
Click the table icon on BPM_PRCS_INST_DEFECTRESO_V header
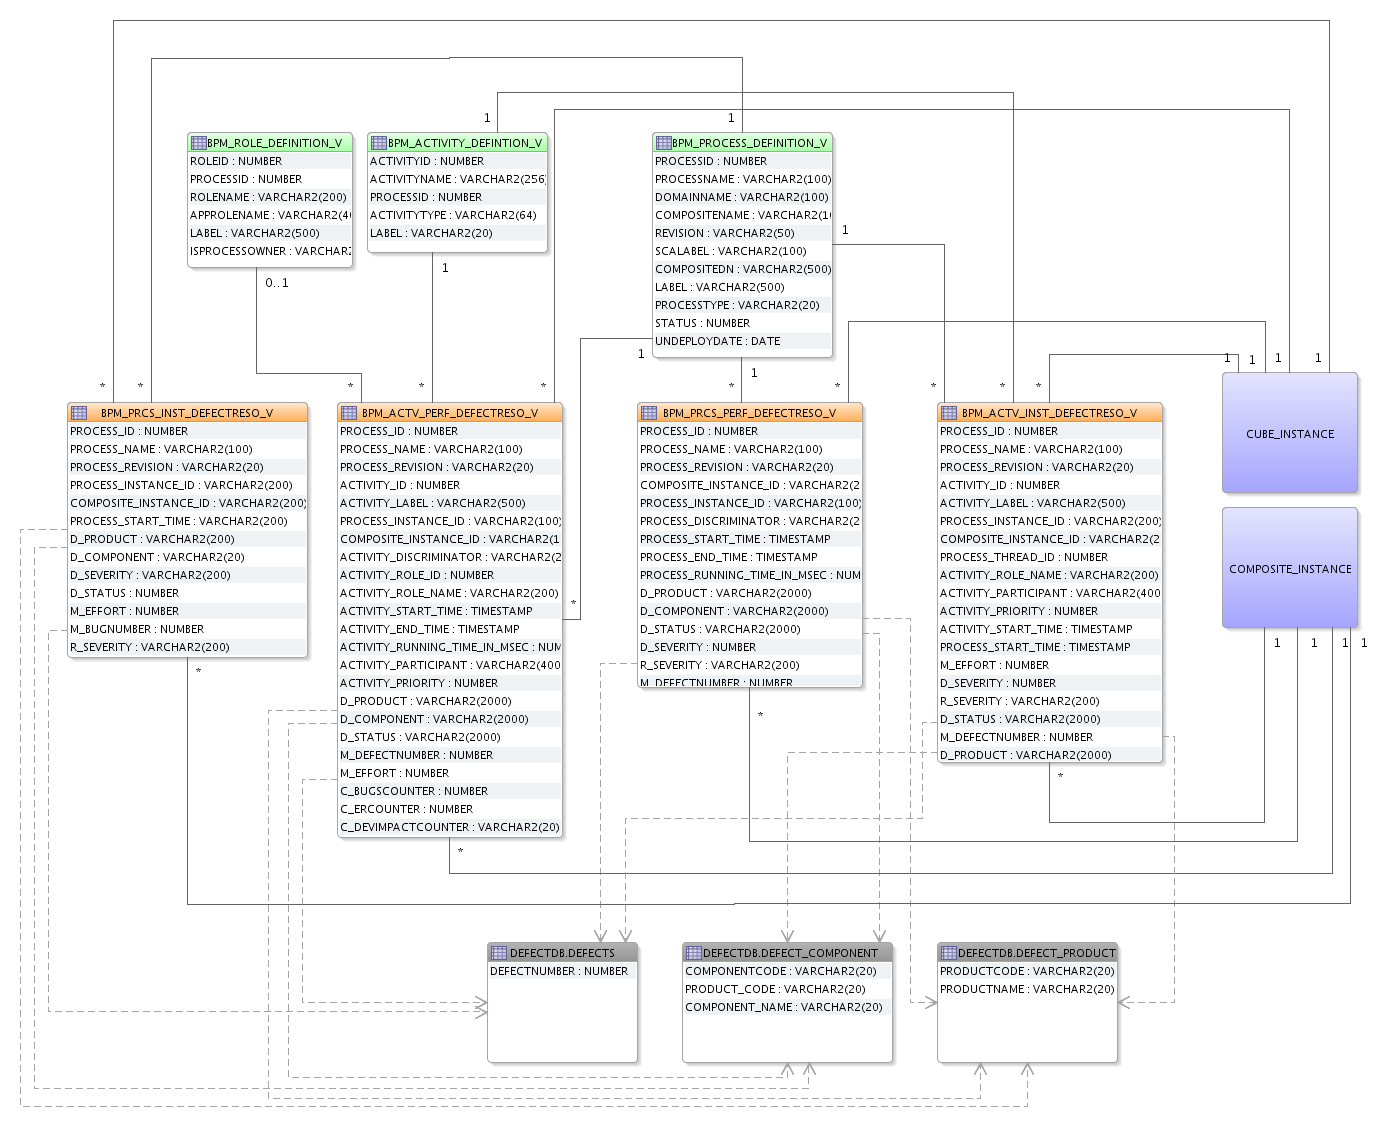click(x=79, y=412)
